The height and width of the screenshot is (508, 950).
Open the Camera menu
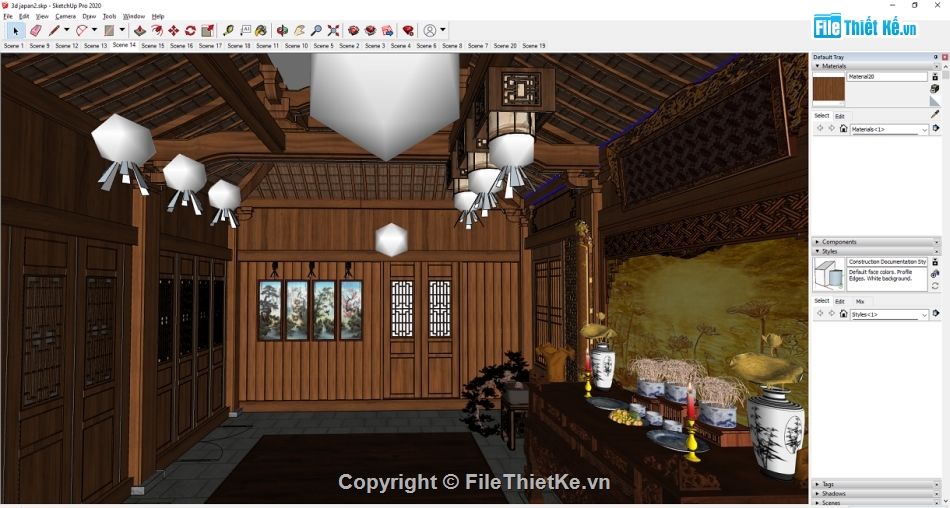point(65,16)
